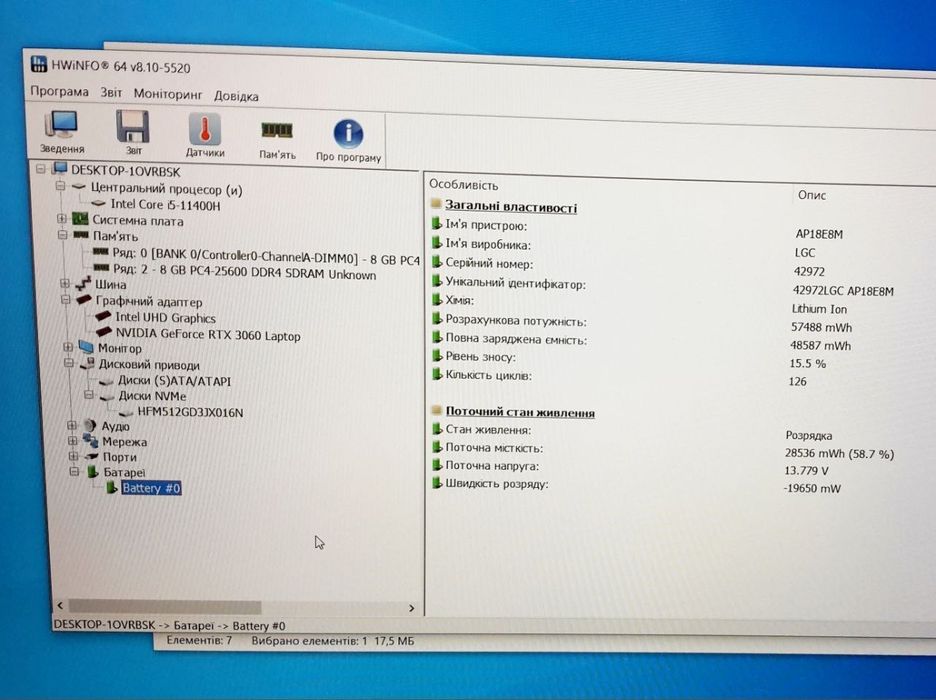The width and height of the screenshot is (936, 700).
Task: Click the Порти ports icon
Action: tap(91, 456)
